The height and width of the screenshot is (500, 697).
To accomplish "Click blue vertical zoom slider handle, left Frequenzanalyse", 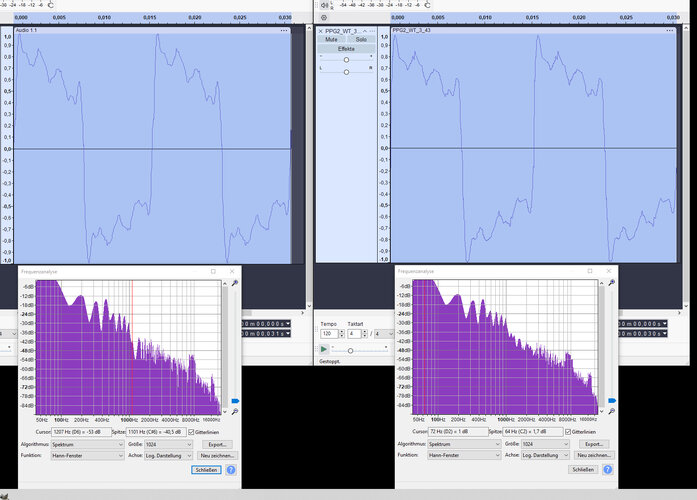I will click(235, 401).
